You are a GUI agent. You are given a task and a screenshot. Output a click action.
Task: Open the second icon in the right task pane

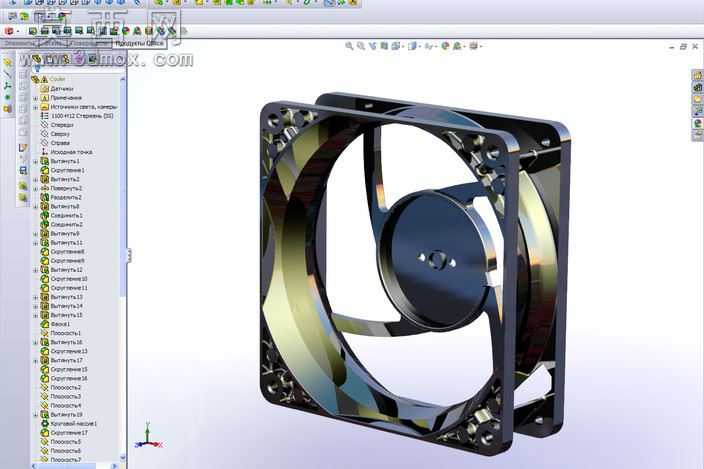[x=697, y=88]
